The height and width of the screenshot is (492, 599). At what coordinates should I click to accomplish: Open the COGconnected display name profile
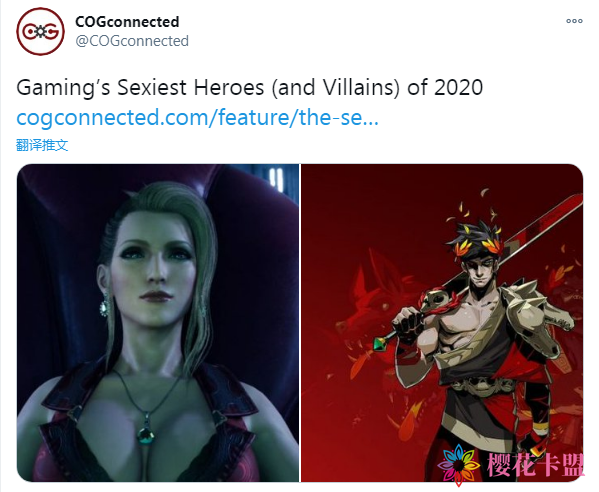[x=127, y=22]
